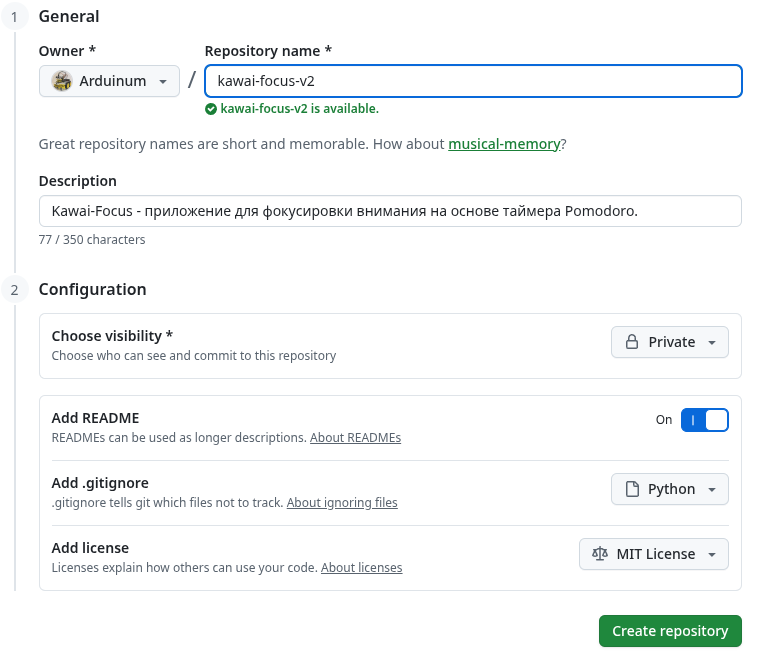Toggle the Add README switch off
Image resolution: width=763 pixels, height=666 pixels.
704,420
